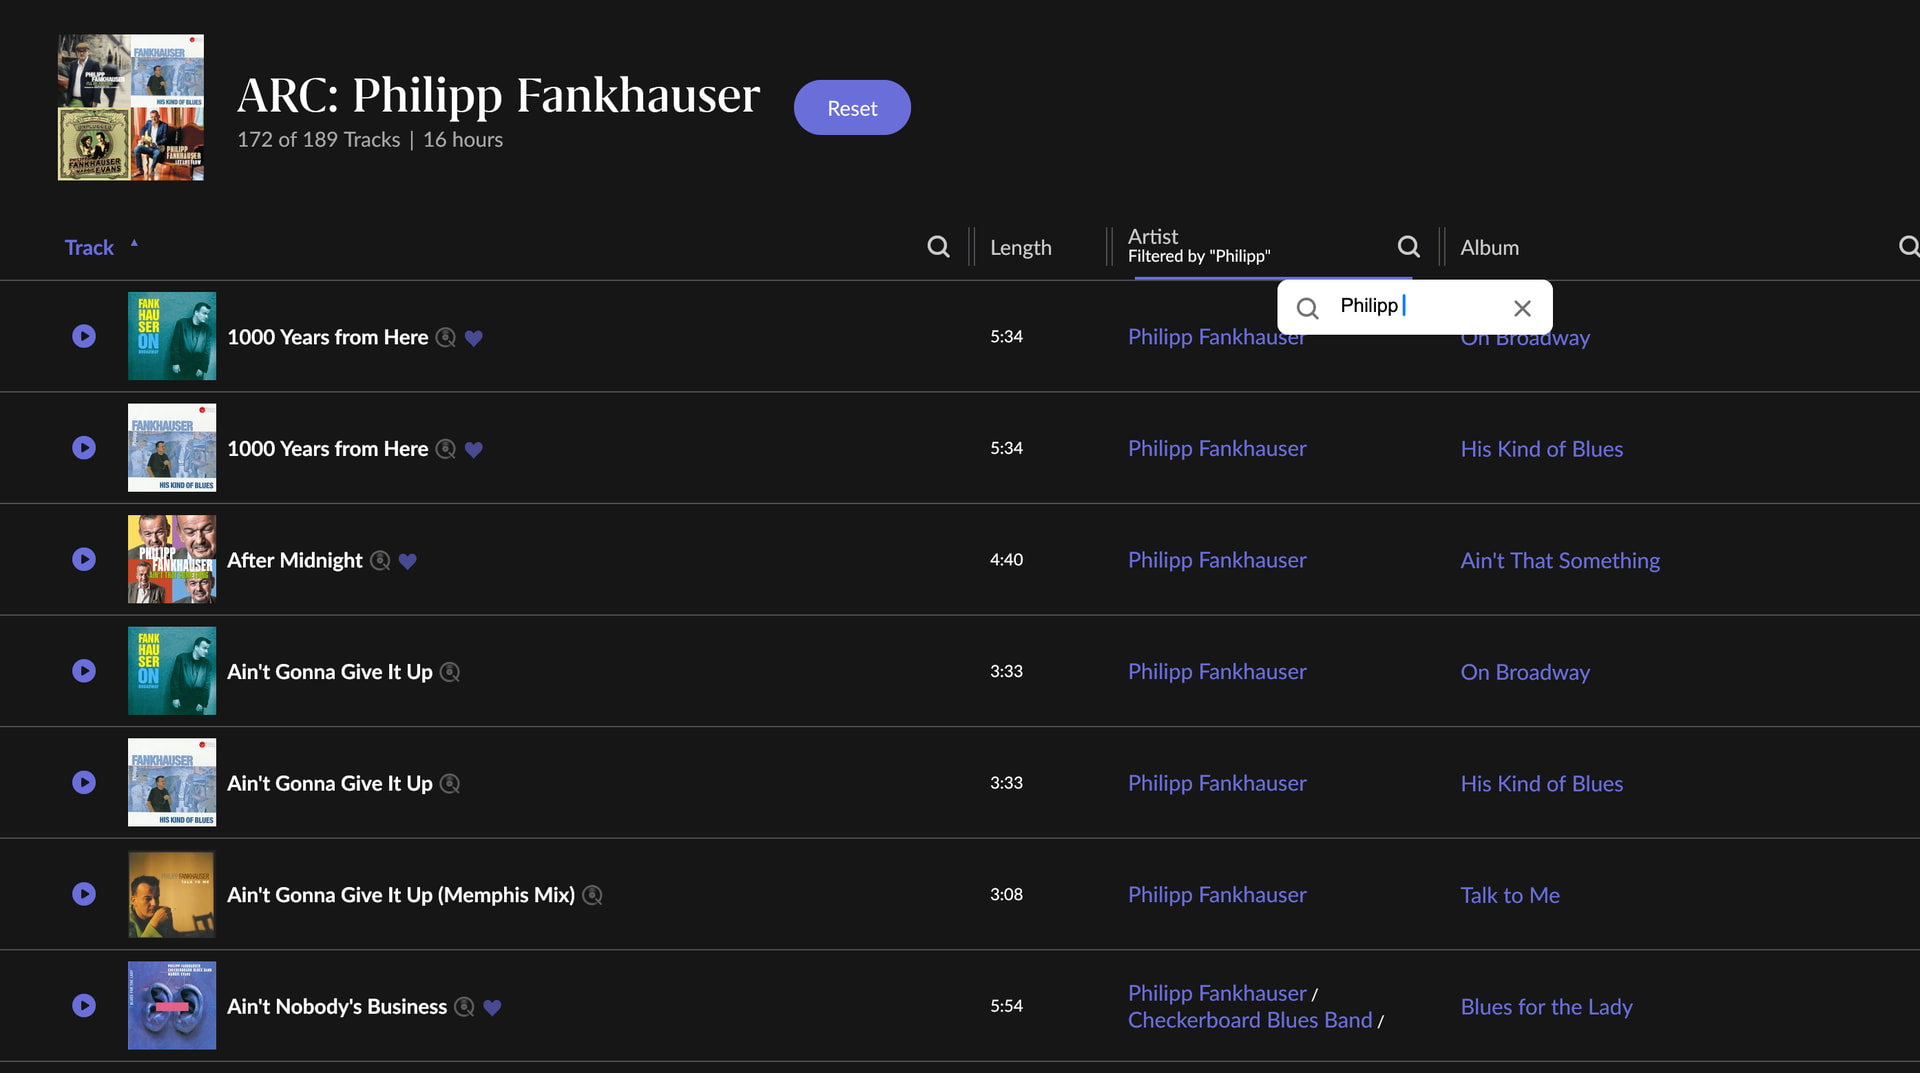This screenshot has width=1920, height=1073.
Task: Click the Album column header
Action: pyautogui.click(x=1489, y=247)
